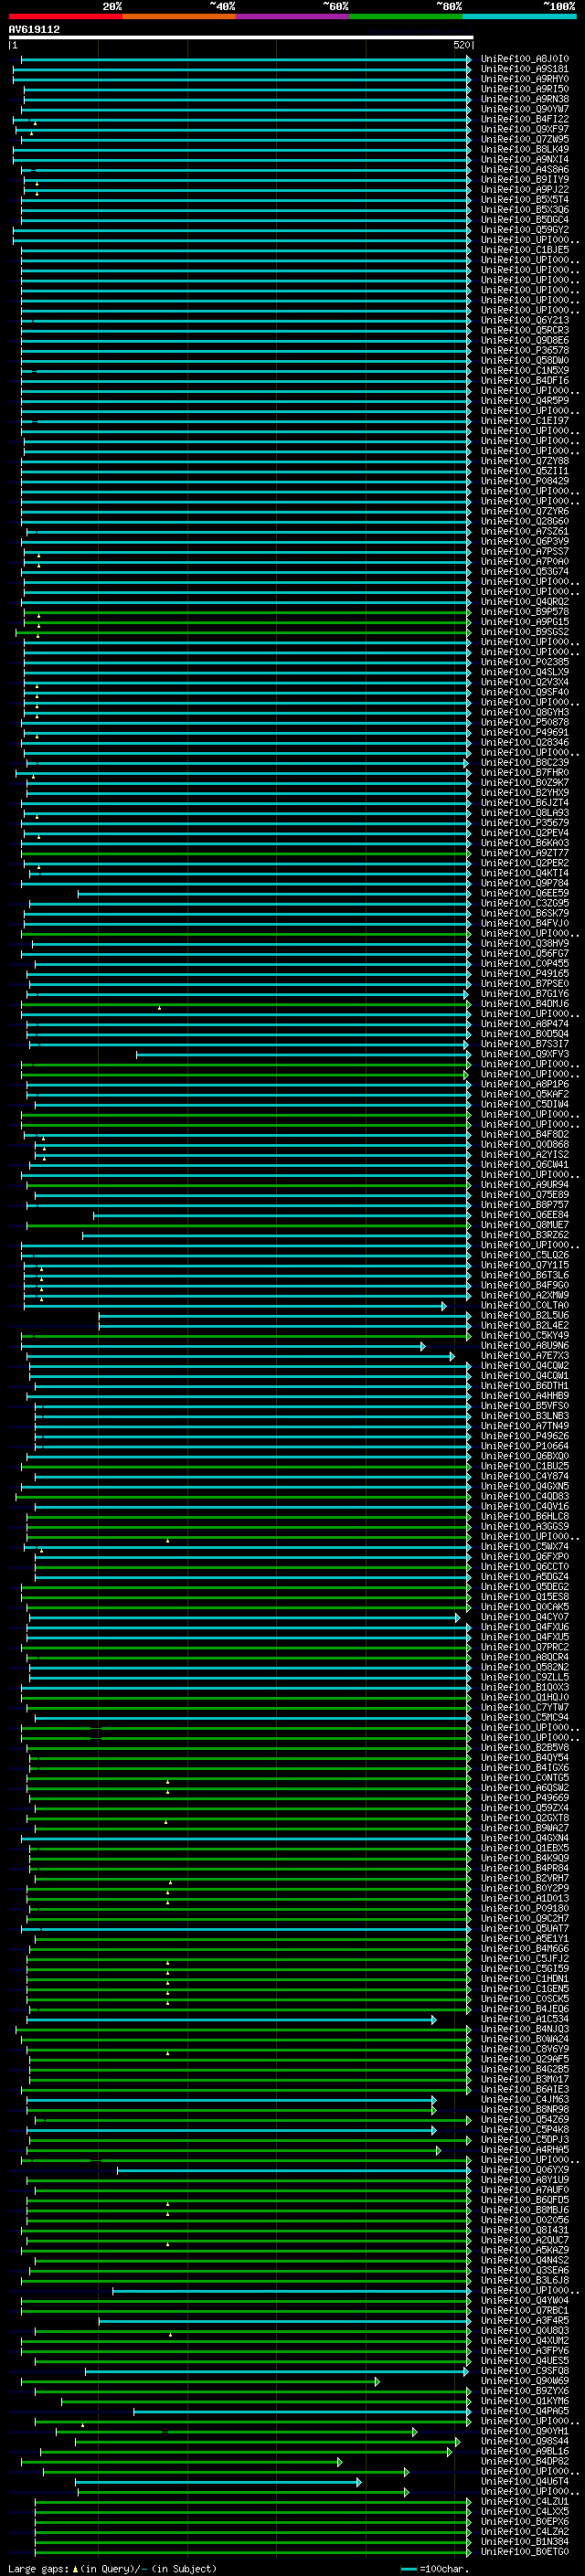Image resolution: width=585 pixels, height=2576 pixels.
Task: Select the UniRef100_B5X3Q6 label
Action: pyautogui.click(x=525, y=210)
